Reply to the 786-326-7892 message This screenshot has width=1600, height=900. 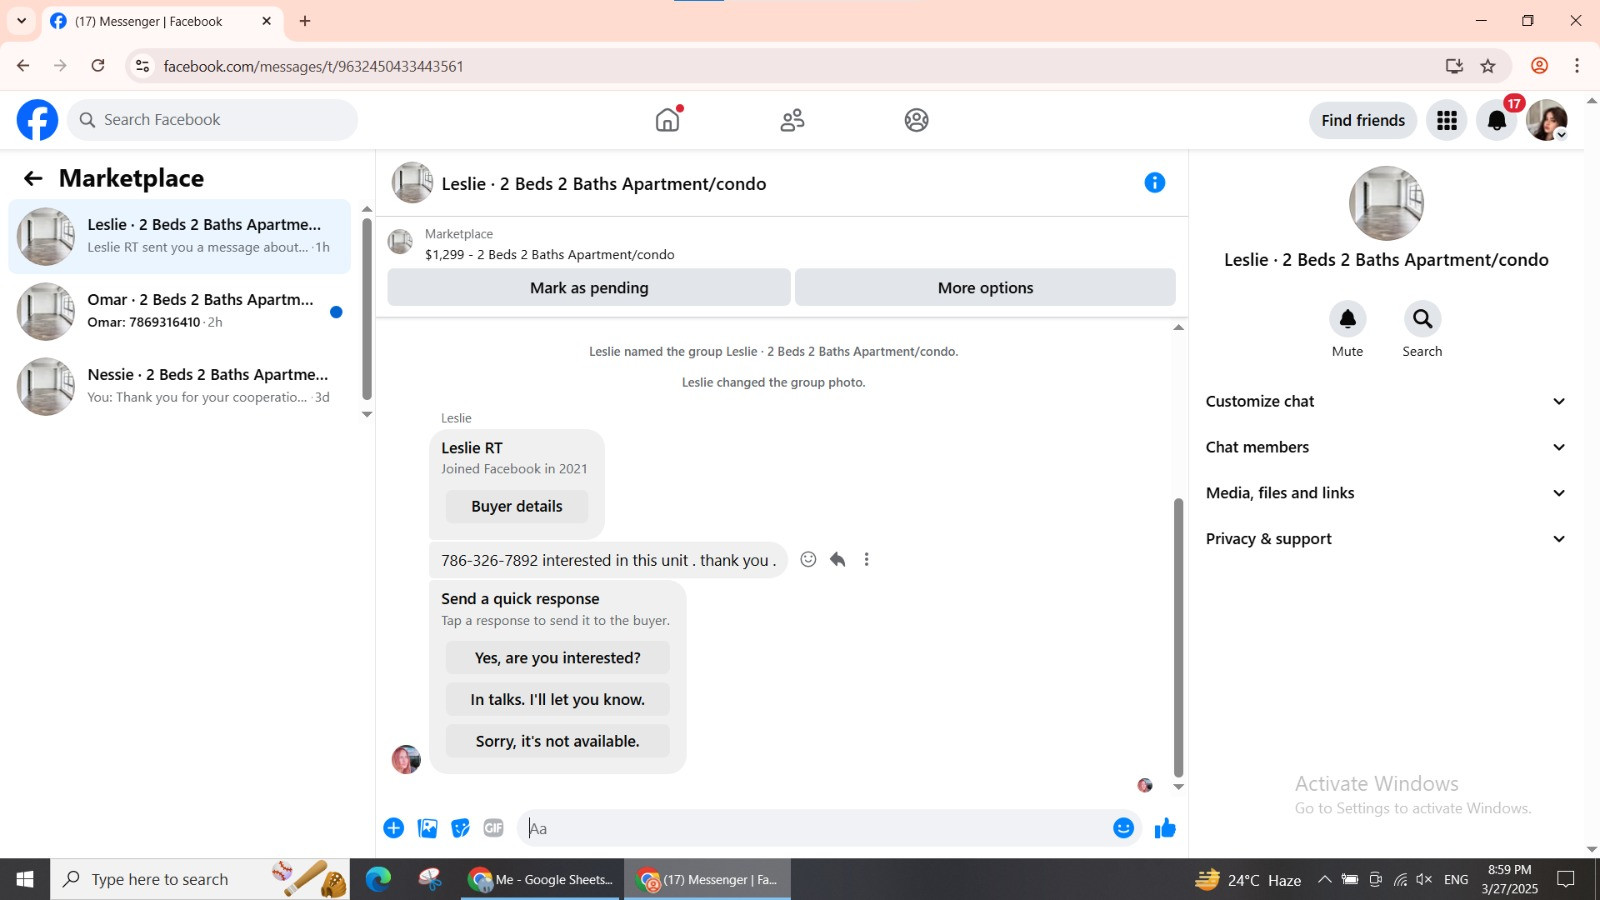pos(838,560)
